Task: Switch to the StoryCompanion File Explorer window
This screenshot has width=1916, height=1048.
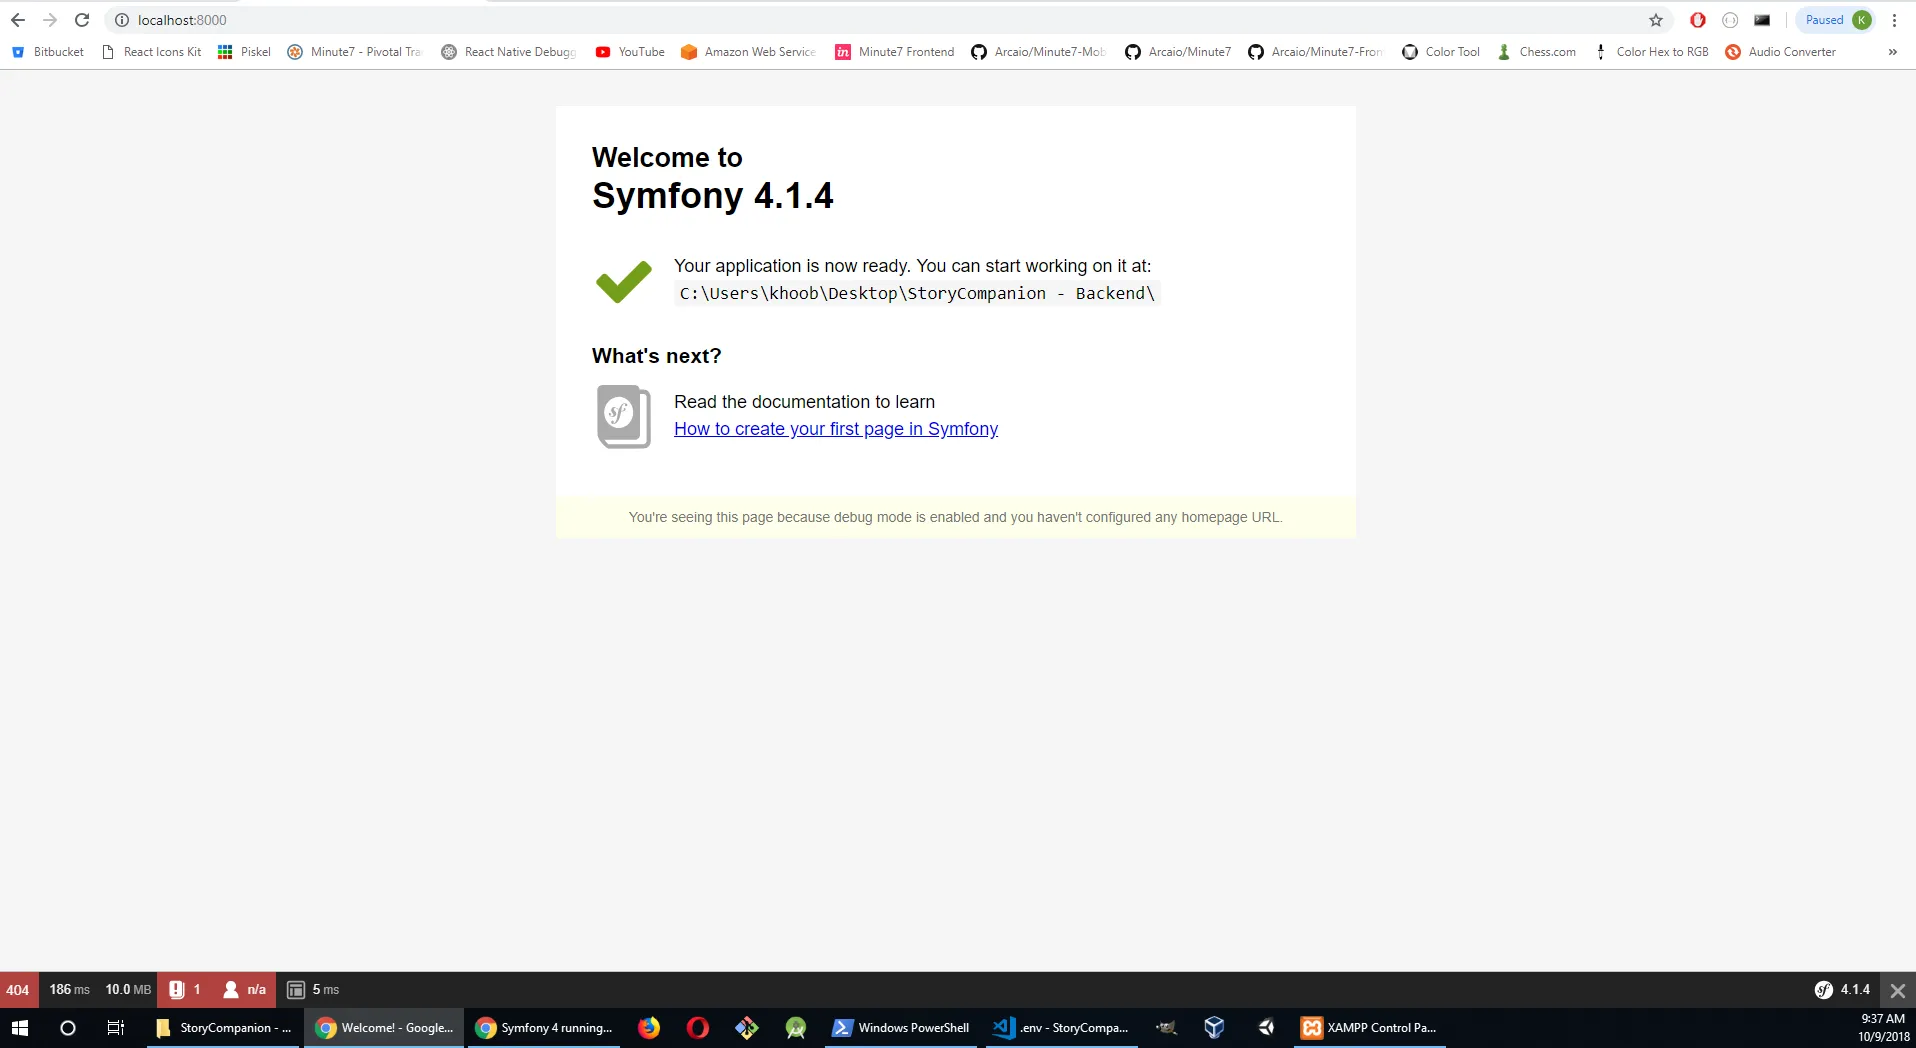Action: 224,1028
